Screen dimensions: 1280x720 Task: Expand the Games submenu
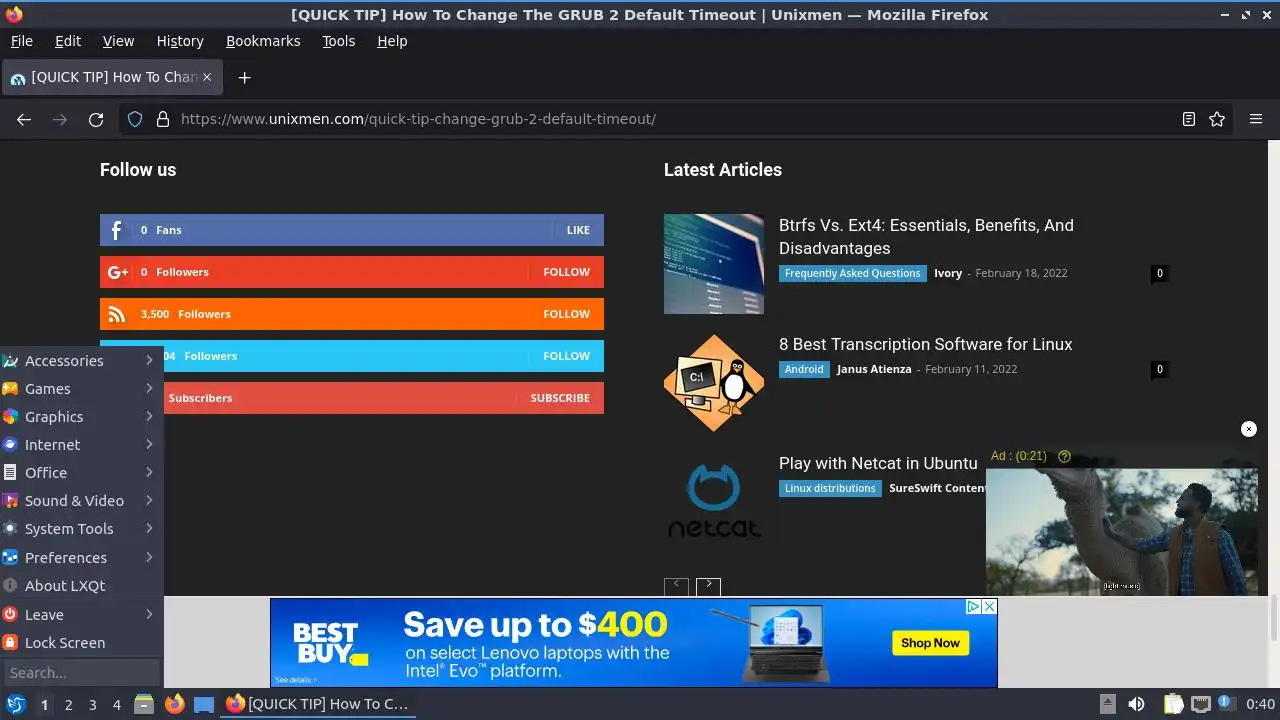(81, 389)
